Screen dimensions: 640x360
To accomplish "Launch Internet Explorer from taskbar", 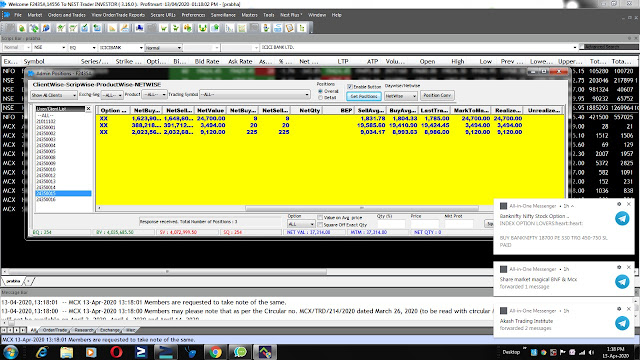I will [x=42, y=352].
